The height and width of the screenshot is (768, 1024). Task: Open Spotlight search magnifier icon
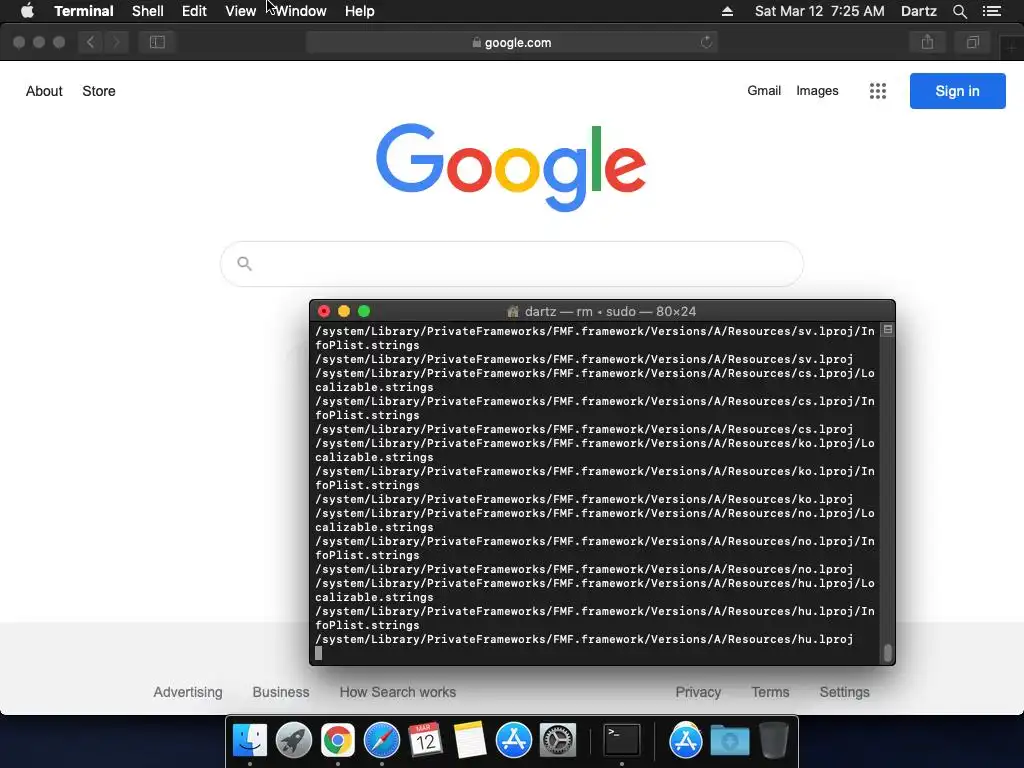pos(959,11)
